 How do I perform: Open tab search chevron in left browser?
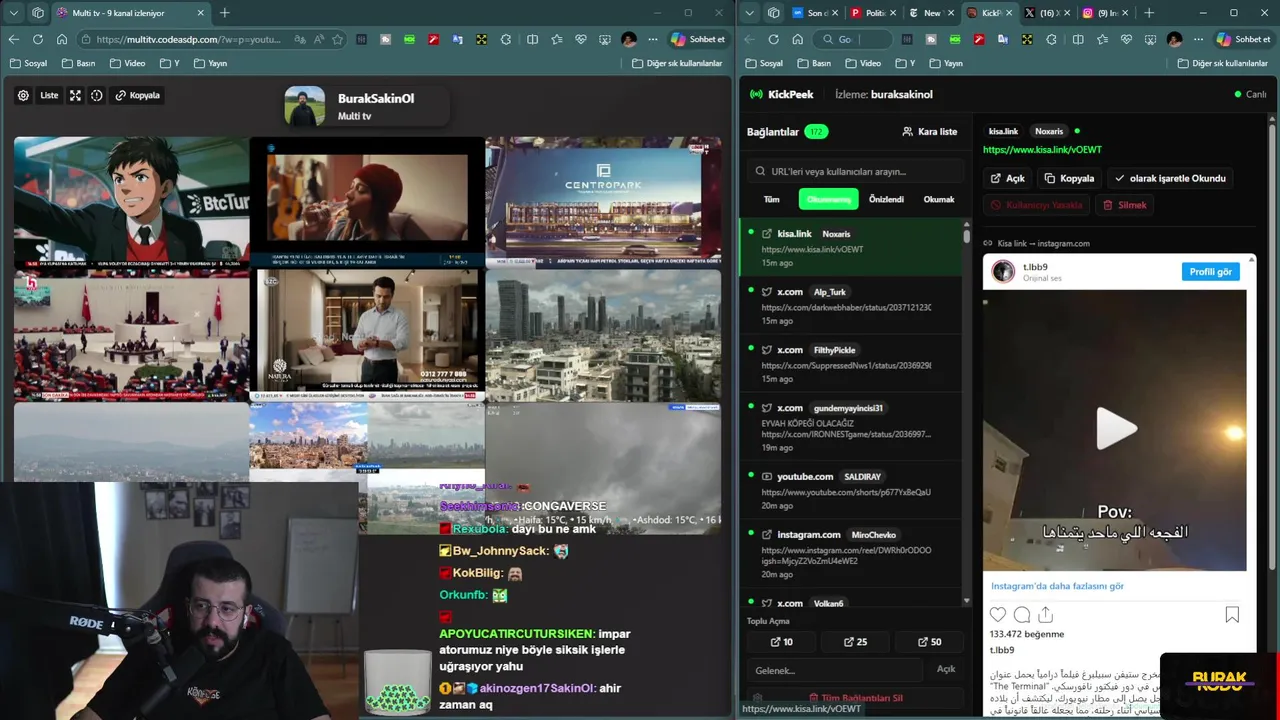point(14,13)
